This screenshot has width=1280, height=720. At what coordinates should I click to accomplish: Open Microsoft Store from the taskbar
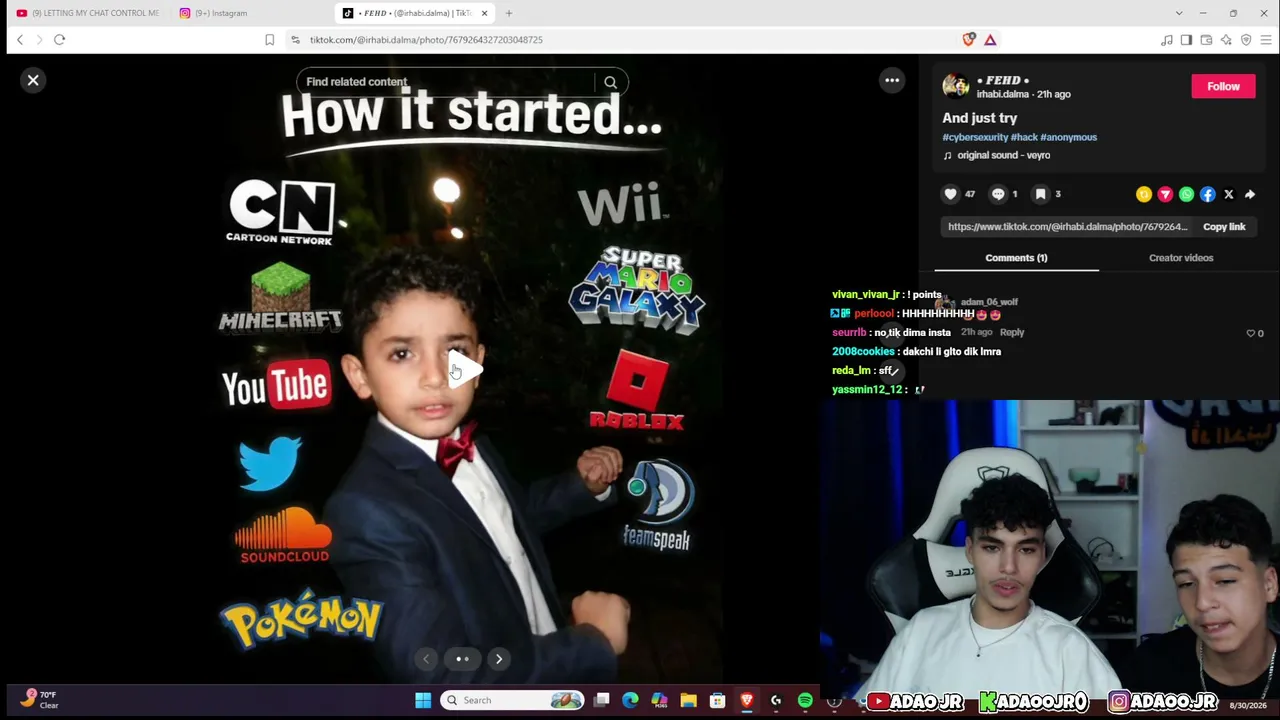click(717, 700)
